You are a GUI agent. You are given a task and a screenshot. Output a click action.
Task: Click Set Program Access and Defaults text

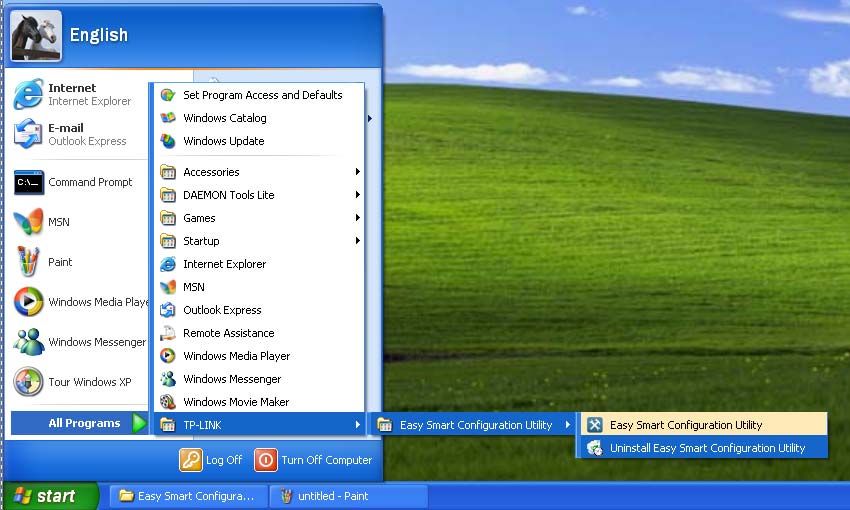(263, 95)
